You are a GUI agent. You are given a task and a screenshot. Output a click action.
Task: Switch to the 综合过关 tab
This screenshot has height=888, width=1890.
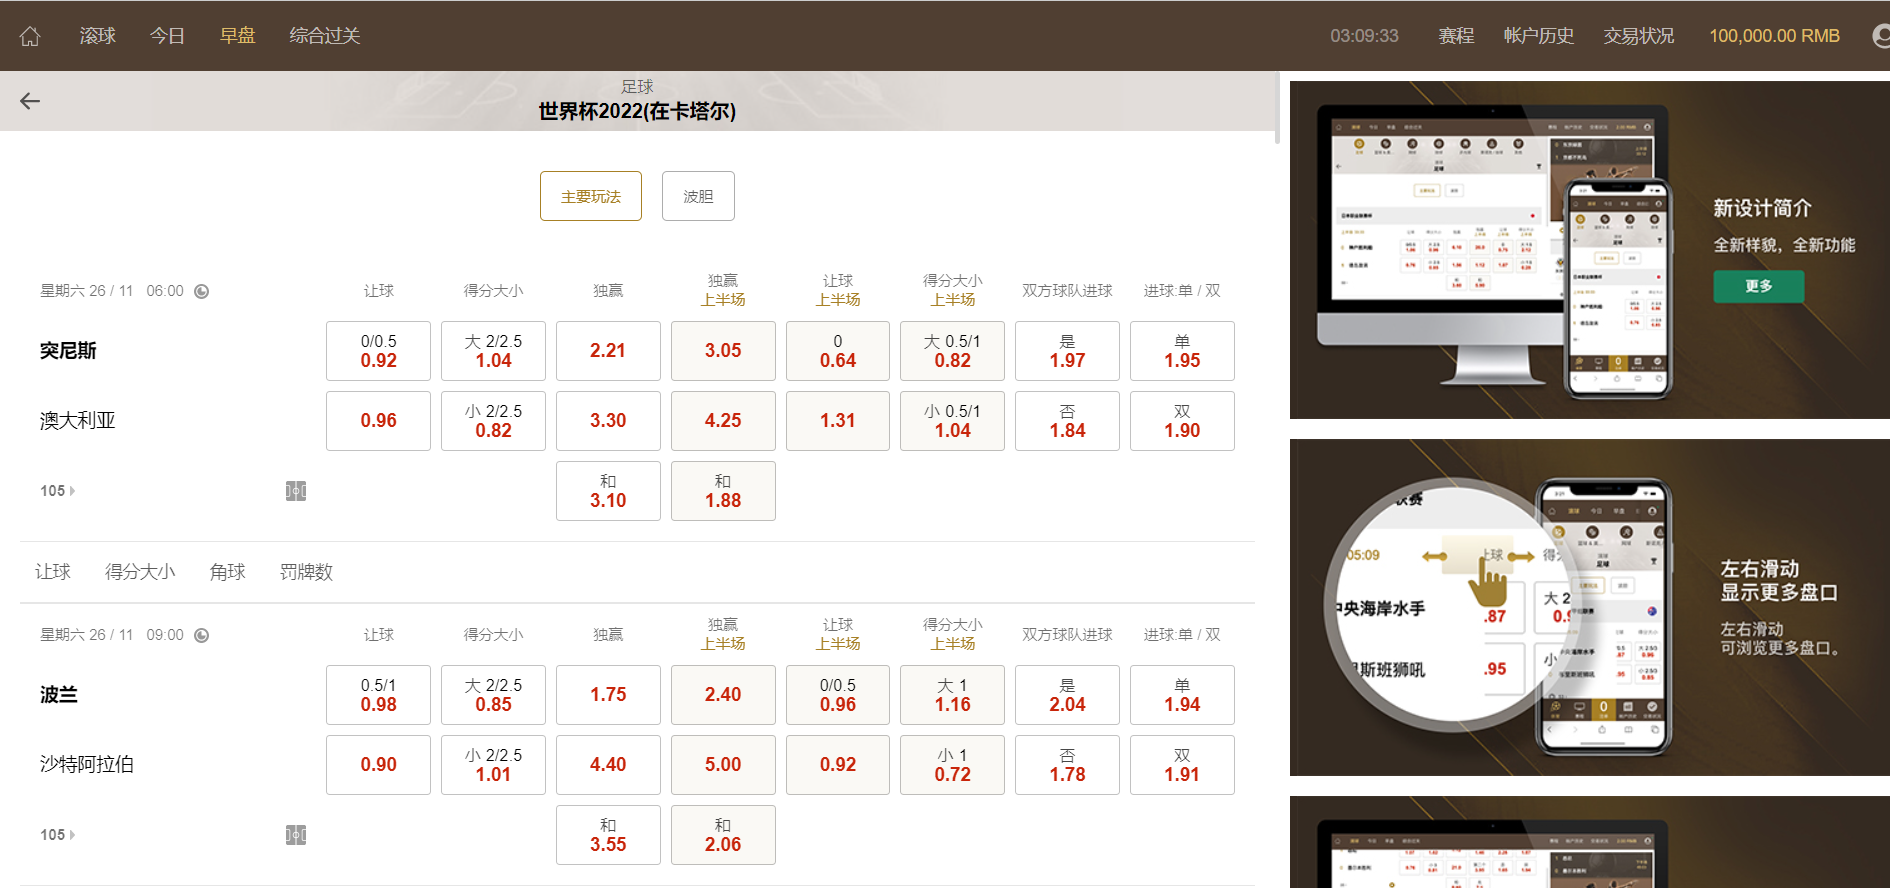pyautogui.click(x=324, y=36)
